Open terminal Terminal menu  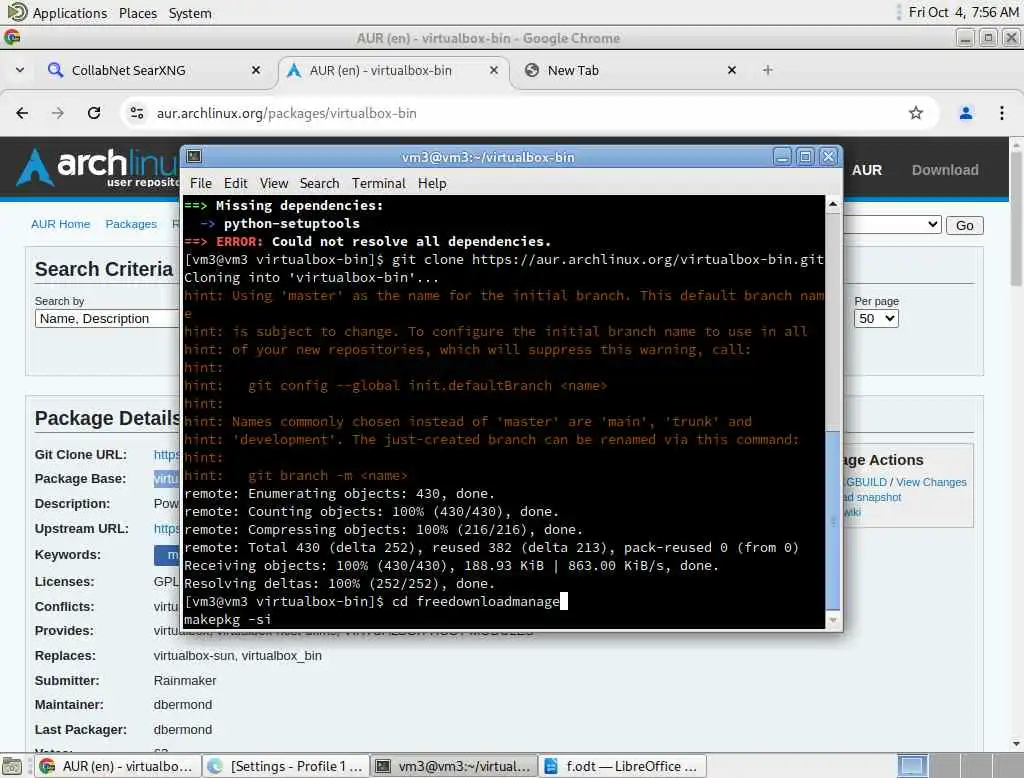pos(379,184)
